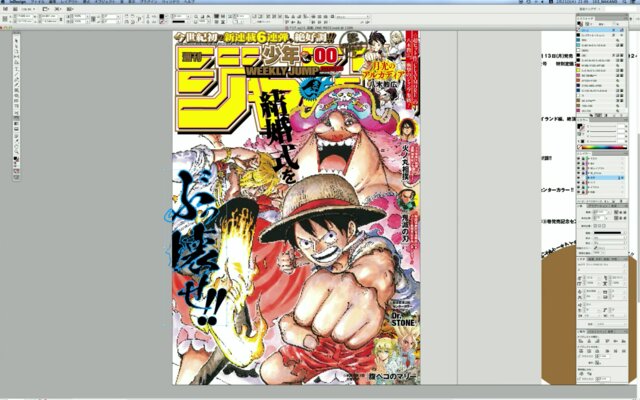Click the fill/stroke toggle in Swatches panel header
The height and width of the screenshot is (400, 640).
[x=579, y=24]
